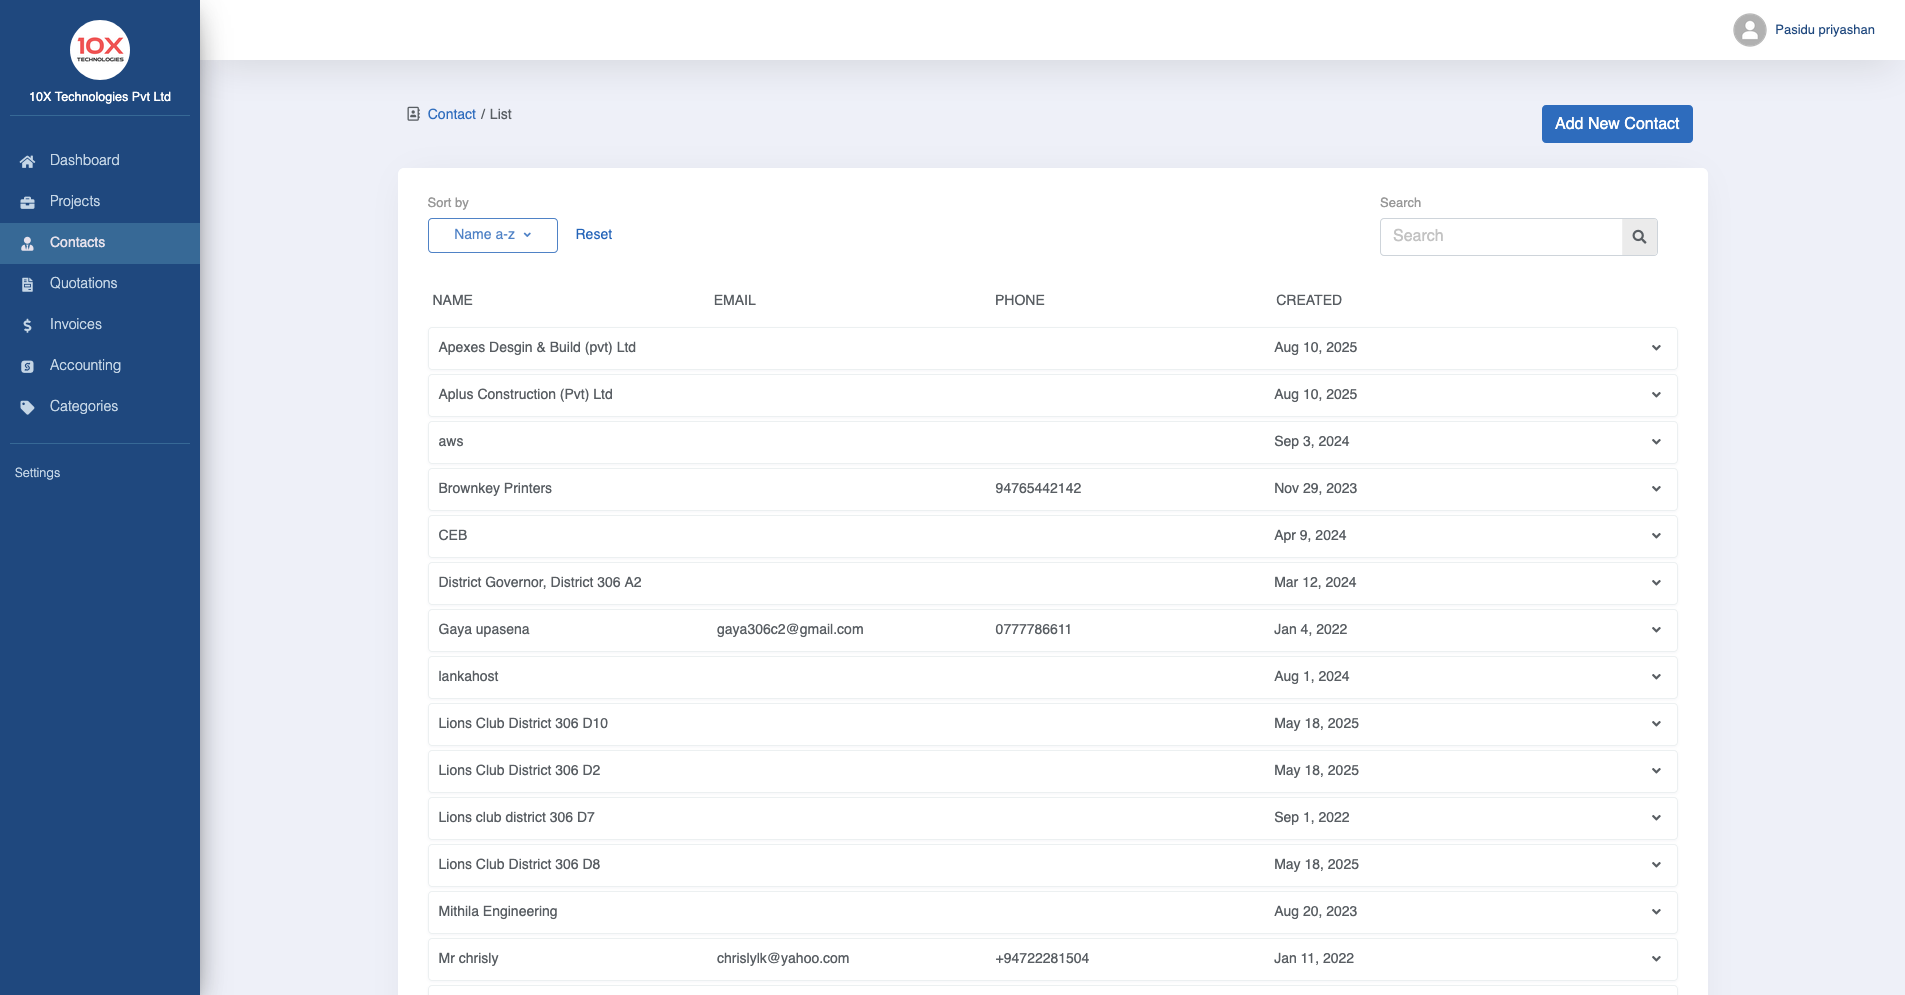Click the Add New Contact button
The width and height of the screenshot is (1905, 995).
tap(1615, 123)
